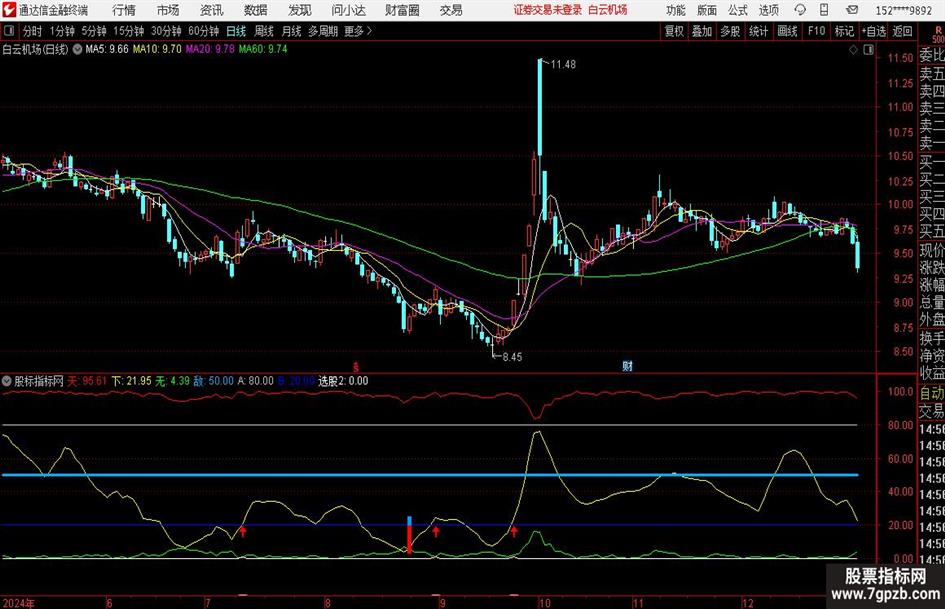This screenshot has width=945, height=609.
Task: Click the MA60: 9.74 value label
Action: coord(263,49)
